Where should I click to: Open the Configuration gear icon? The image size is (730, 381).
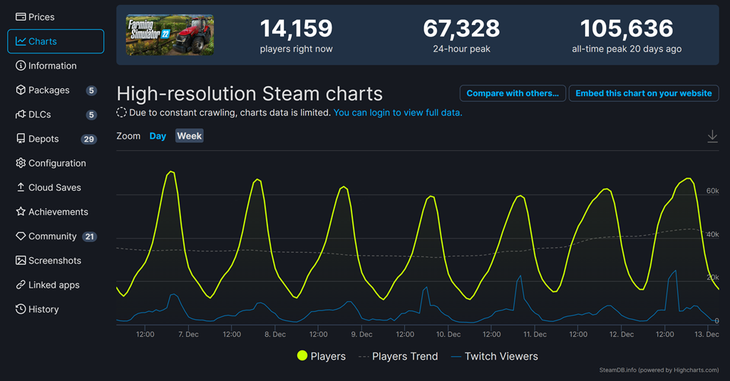[x=20, y=163]
